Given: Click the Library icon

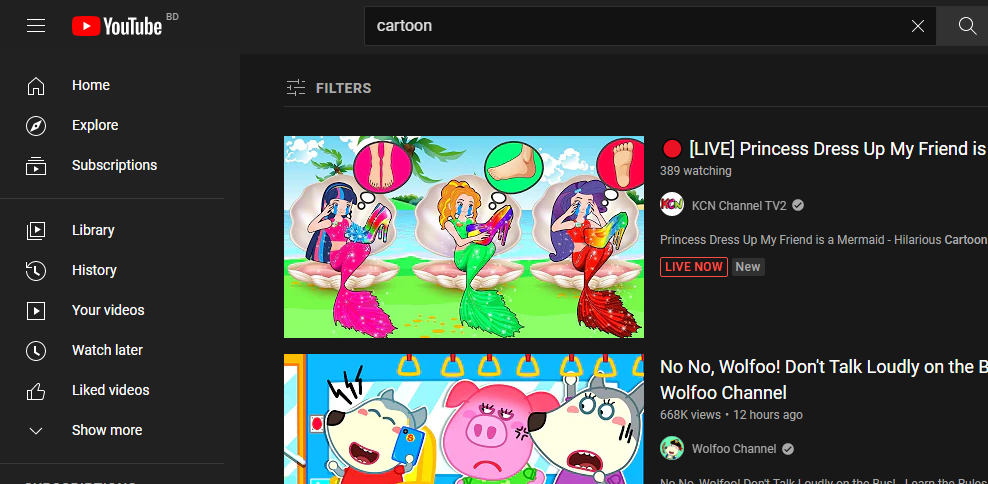Looking at the screenshot, I should point(36,231).
